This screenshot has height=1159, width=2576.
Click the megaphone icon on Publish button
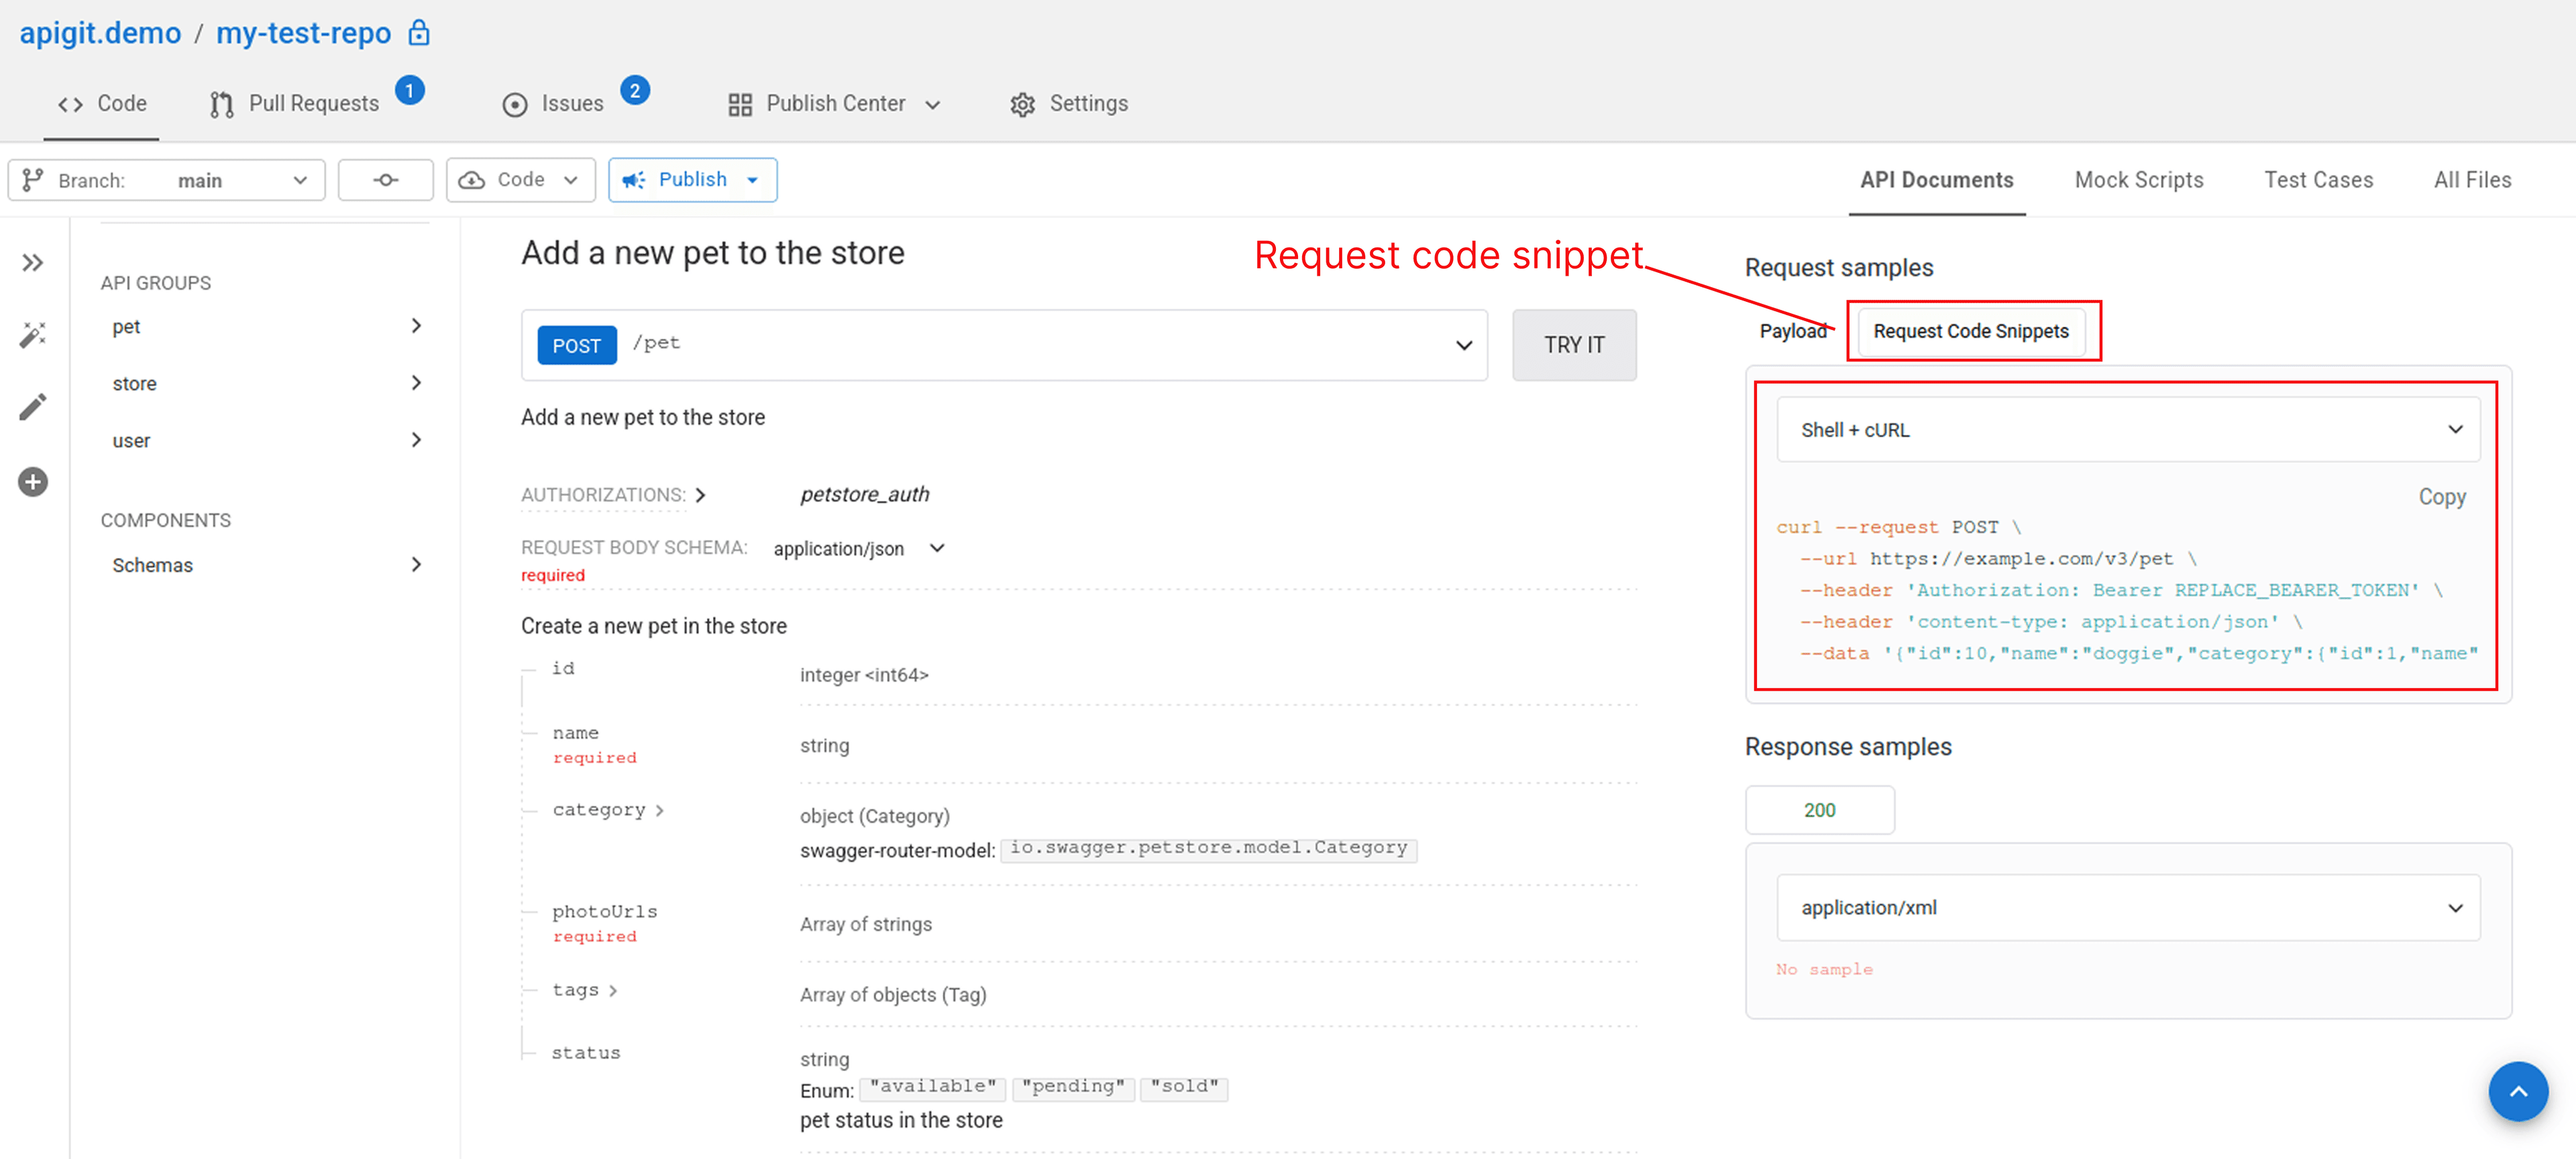(x=634, y=180)
